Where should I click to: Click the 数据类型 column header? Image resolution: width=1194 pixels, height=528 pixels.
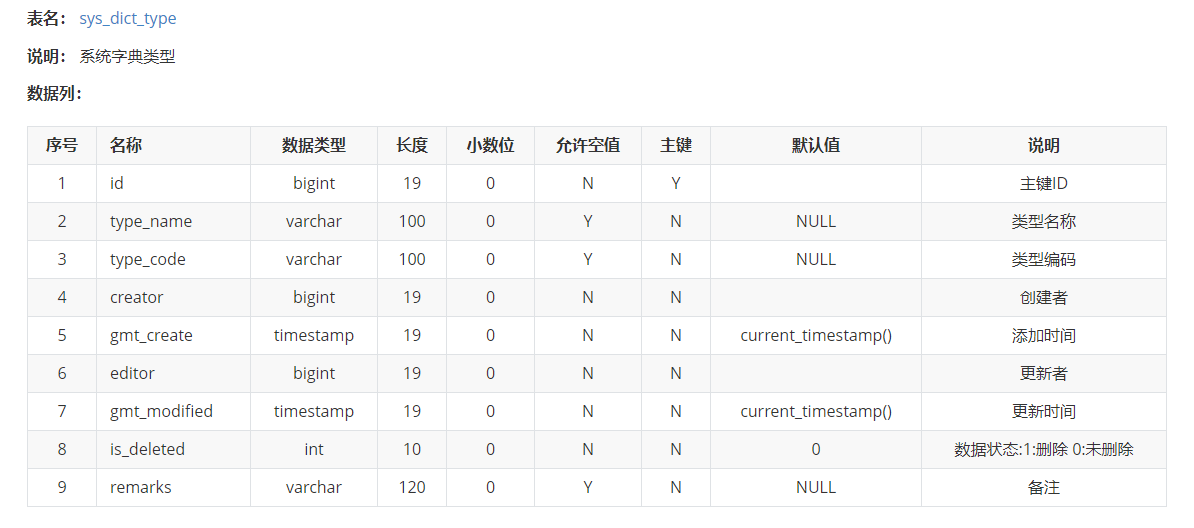pos(314,146)
